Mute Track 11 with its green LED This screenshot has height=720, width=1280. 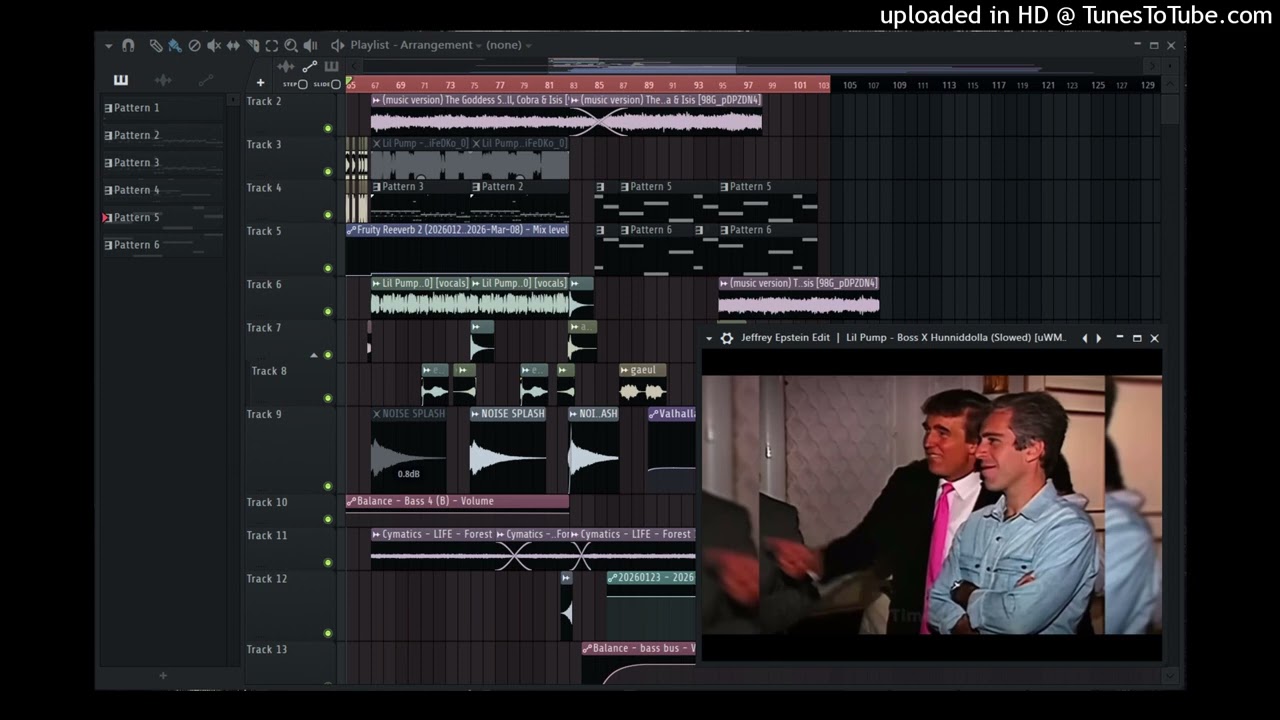click(x=328, y=562)
